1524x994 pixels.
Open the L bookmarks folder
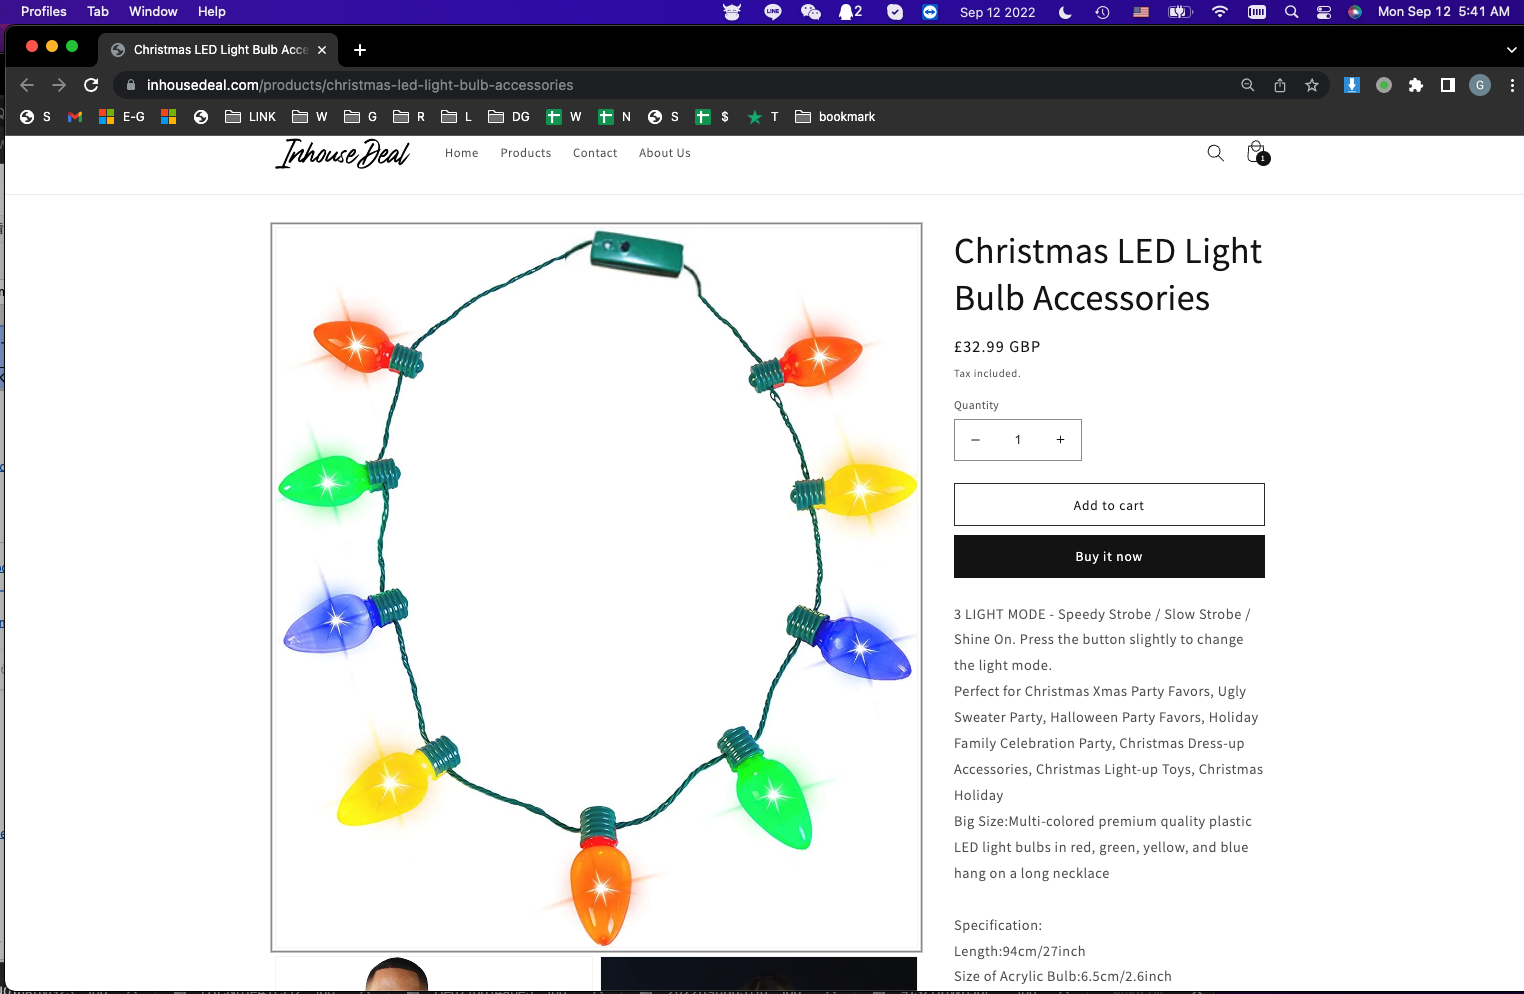tap(457, 117)
